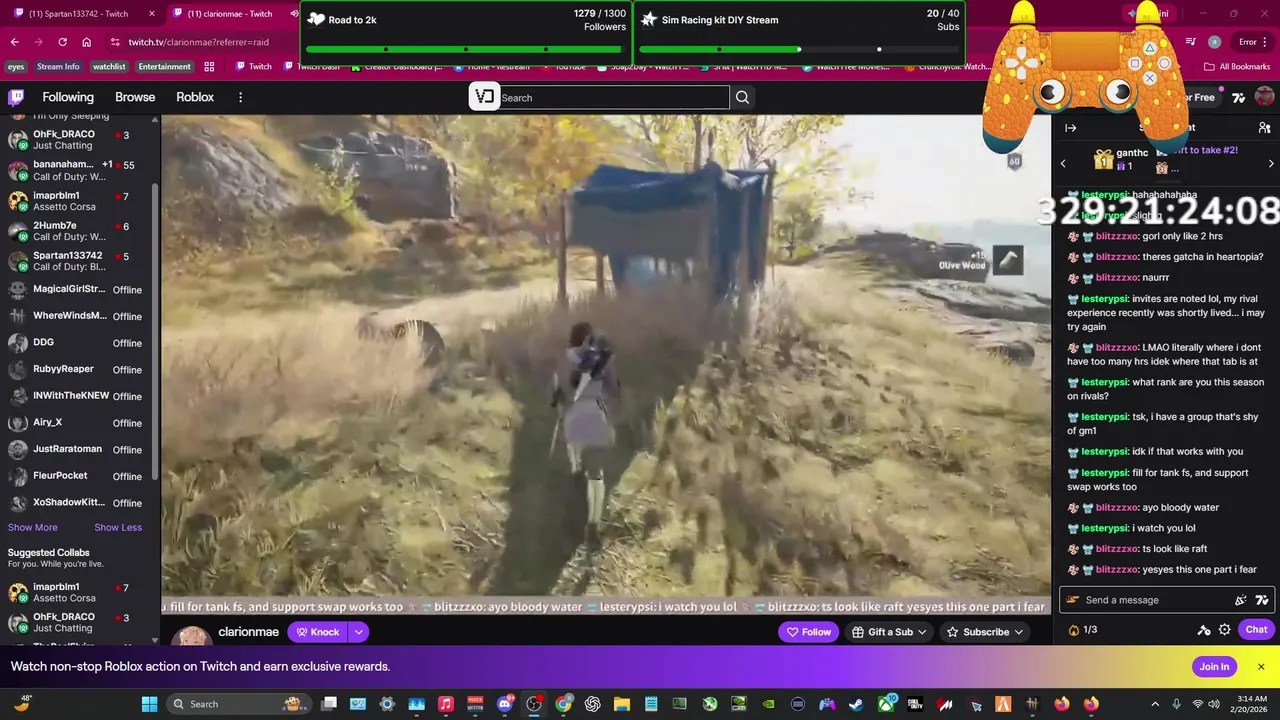The width and height of the screenshot is (1280, 720).
Task: Click the search magnifier button
Action: pyautogui.click(x=742, y=97)
